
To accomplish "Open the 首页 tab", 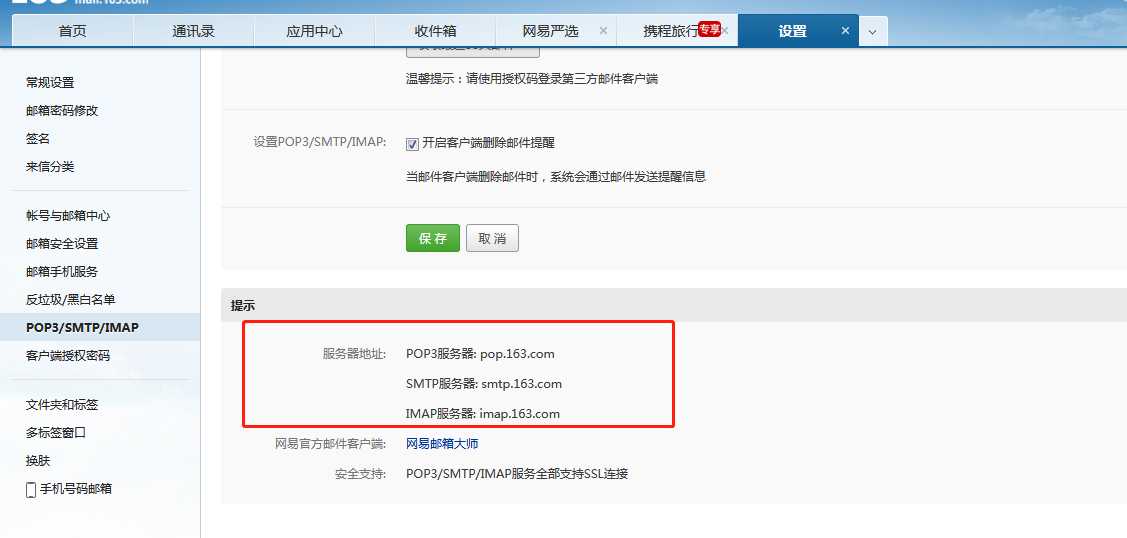I will coord(72,32).
